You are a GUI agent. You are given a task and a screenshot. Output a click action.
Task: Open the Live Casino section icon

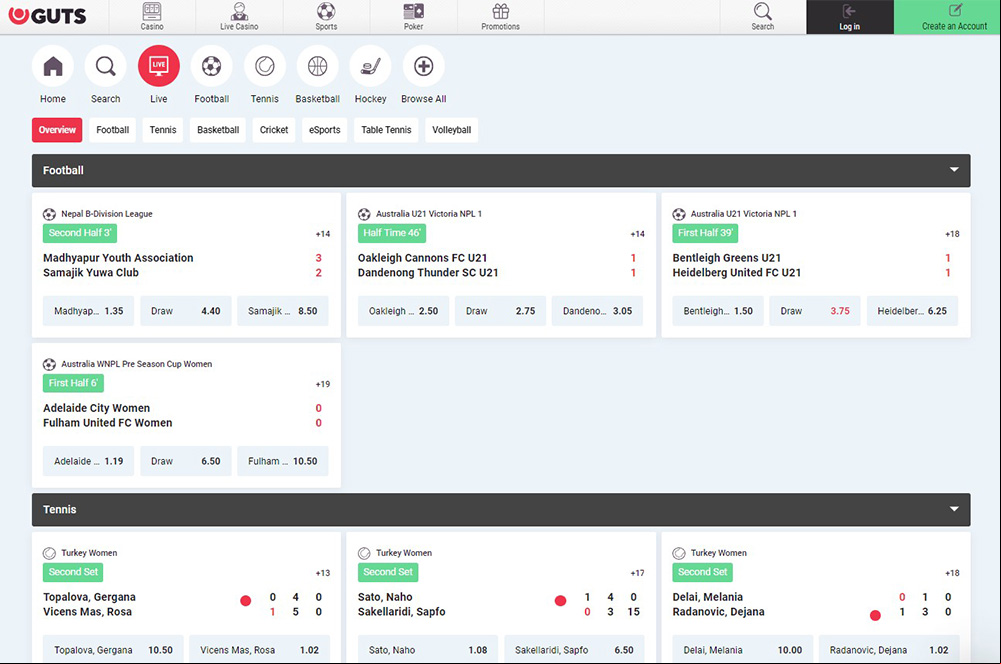click(239, 17)
